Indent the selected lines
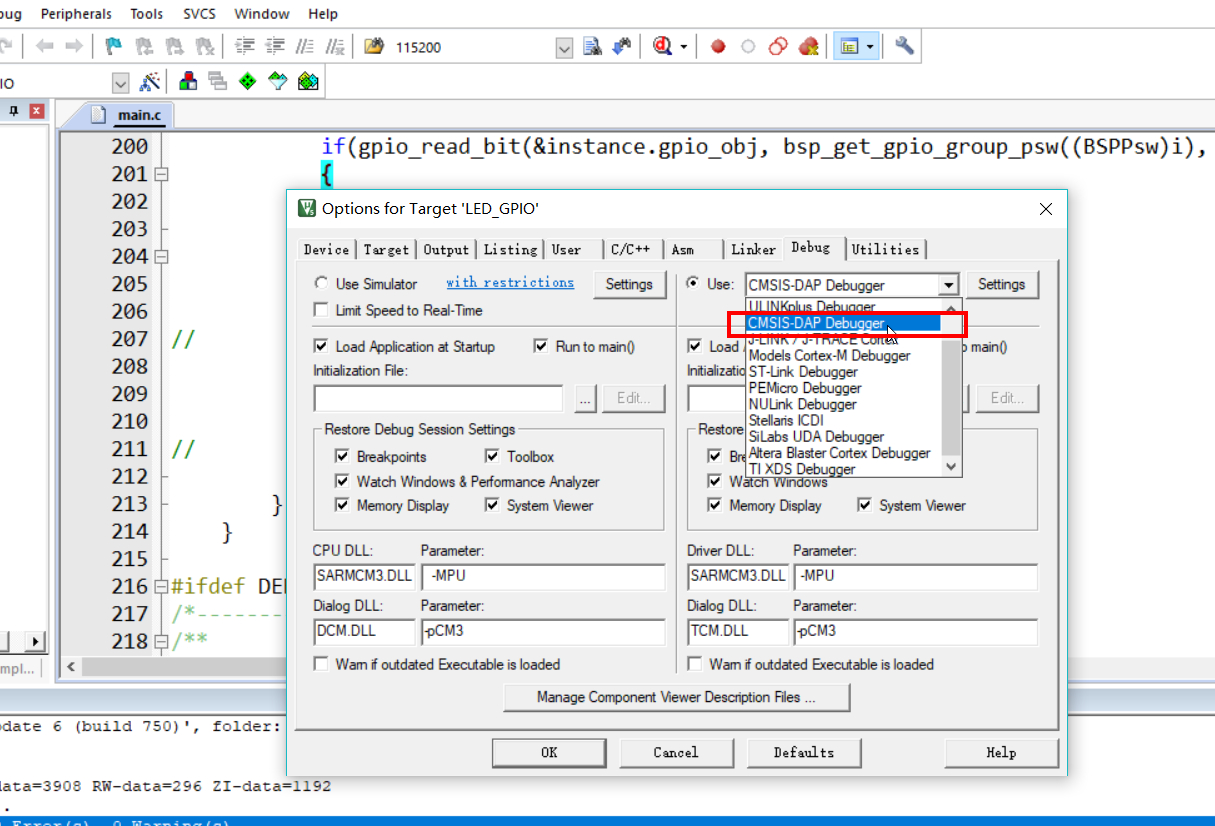Image resolution: width=1215 pixels, height=826 pixels. (245, 47)
